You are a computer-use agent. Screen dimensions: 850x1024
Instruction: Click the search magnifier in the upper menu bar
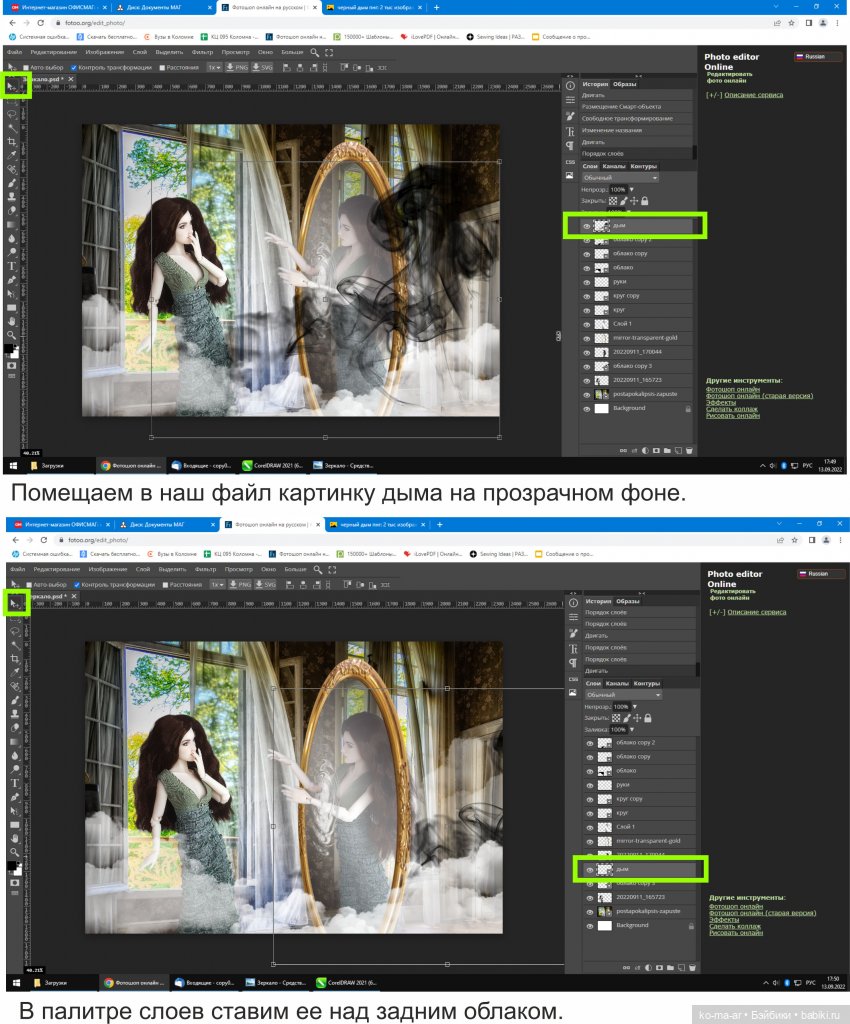point(315,52)
